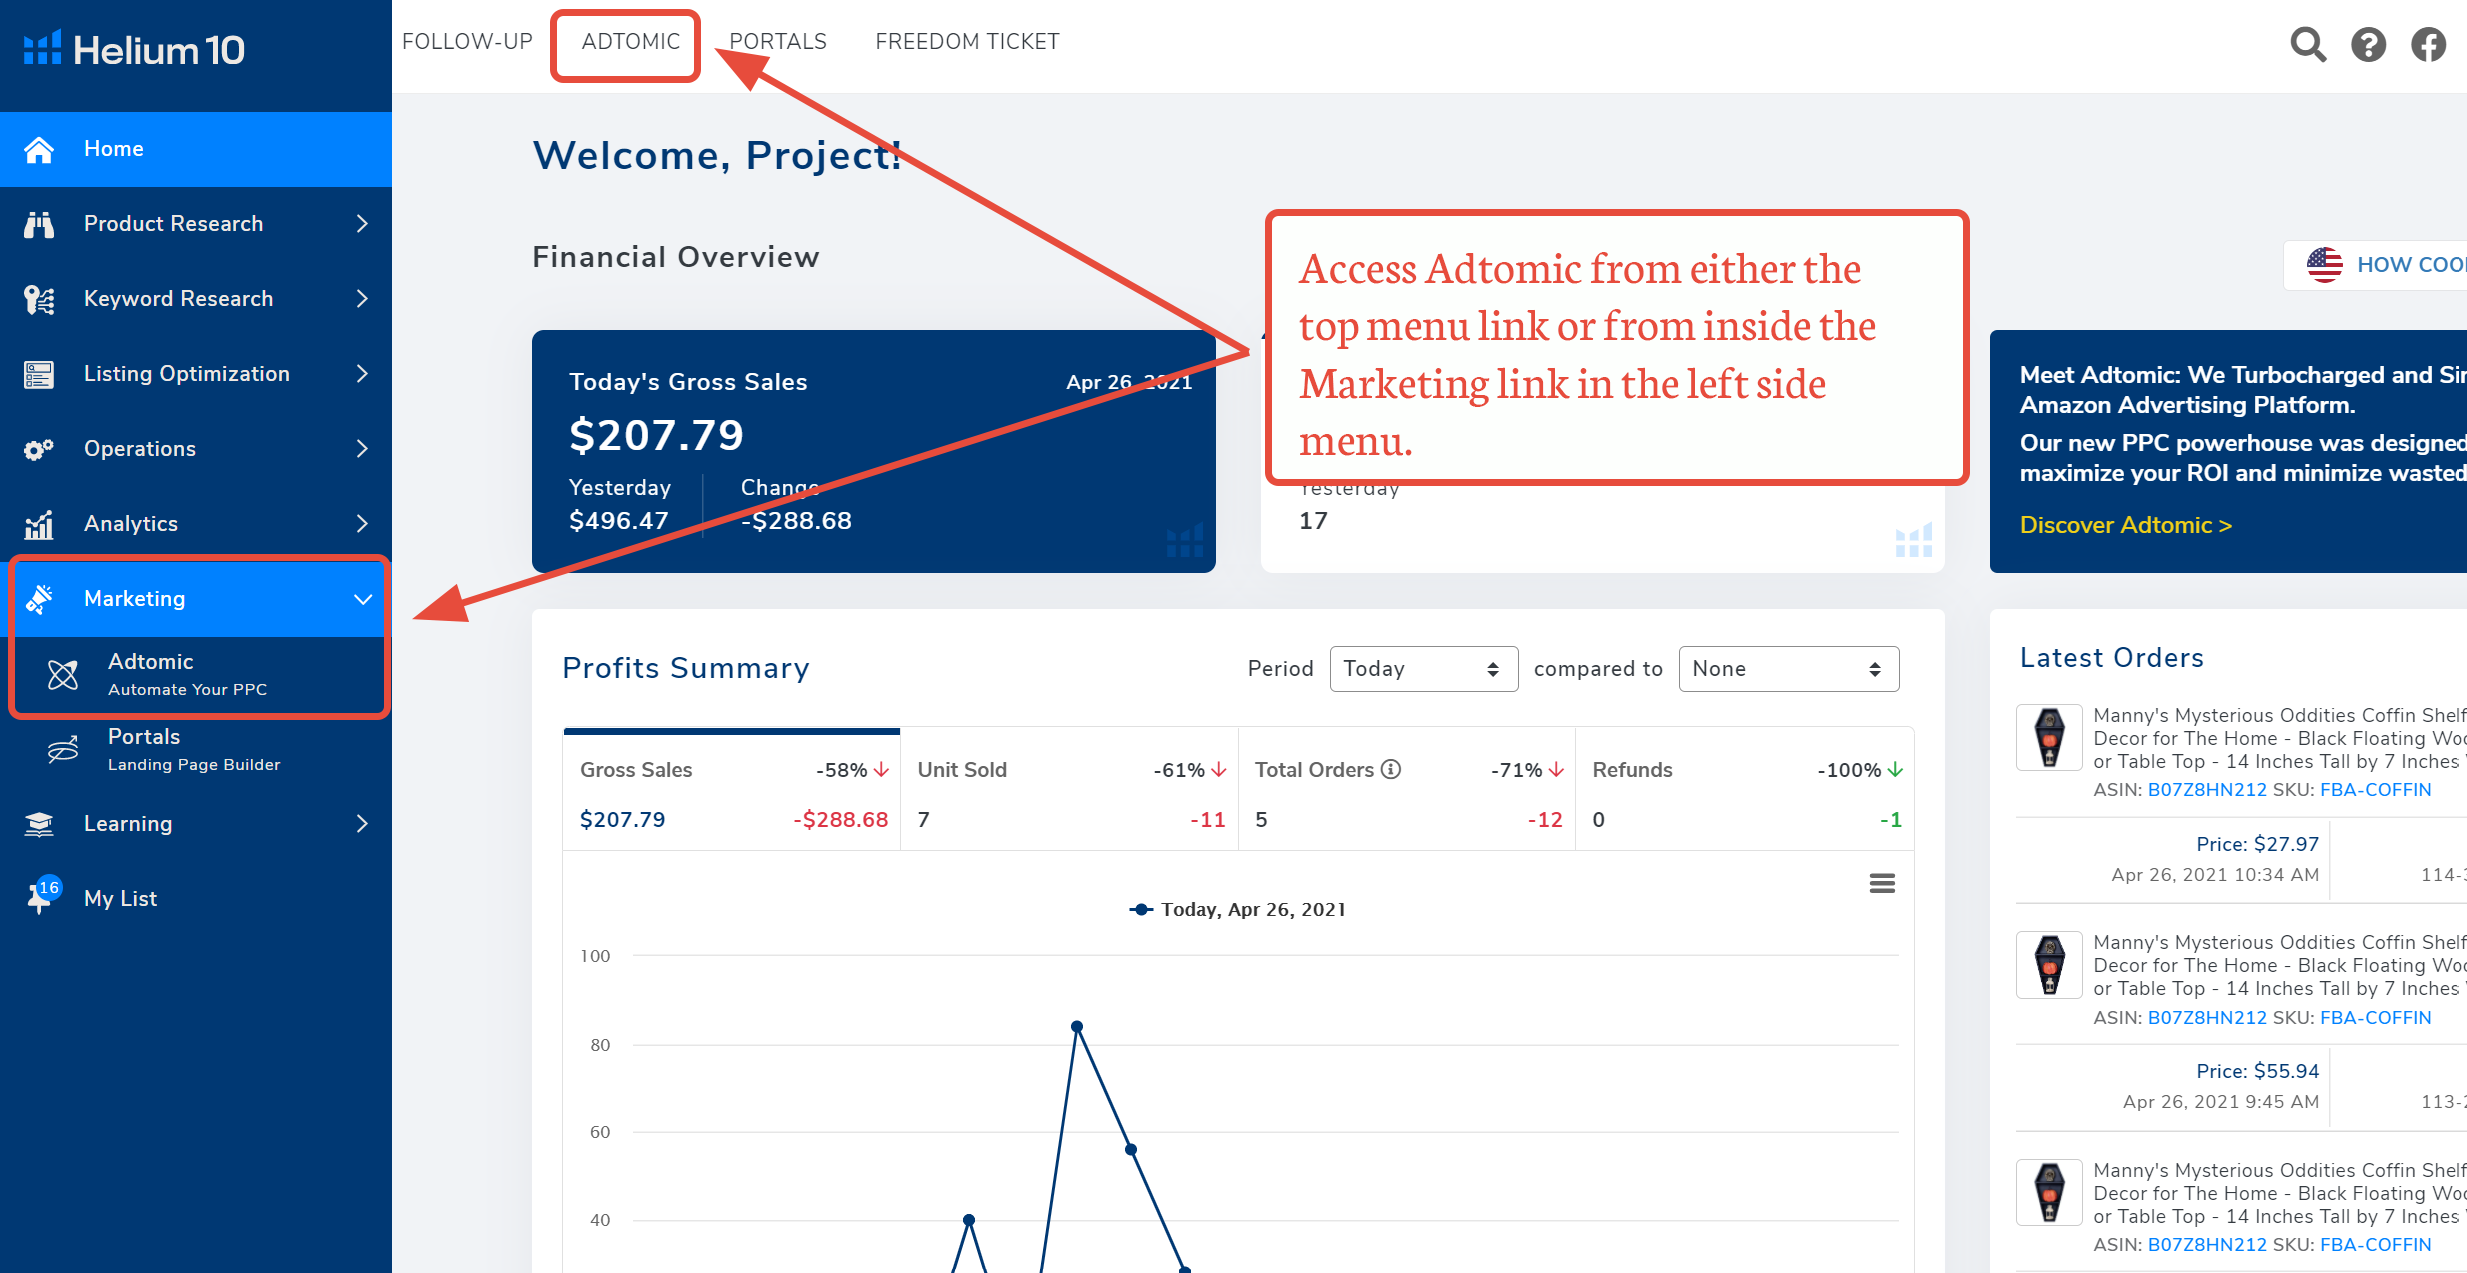The width and height of the screenshot is (2467, 1273).
Task: Select the Refunds summary tab
Action: coord(1745,790)
